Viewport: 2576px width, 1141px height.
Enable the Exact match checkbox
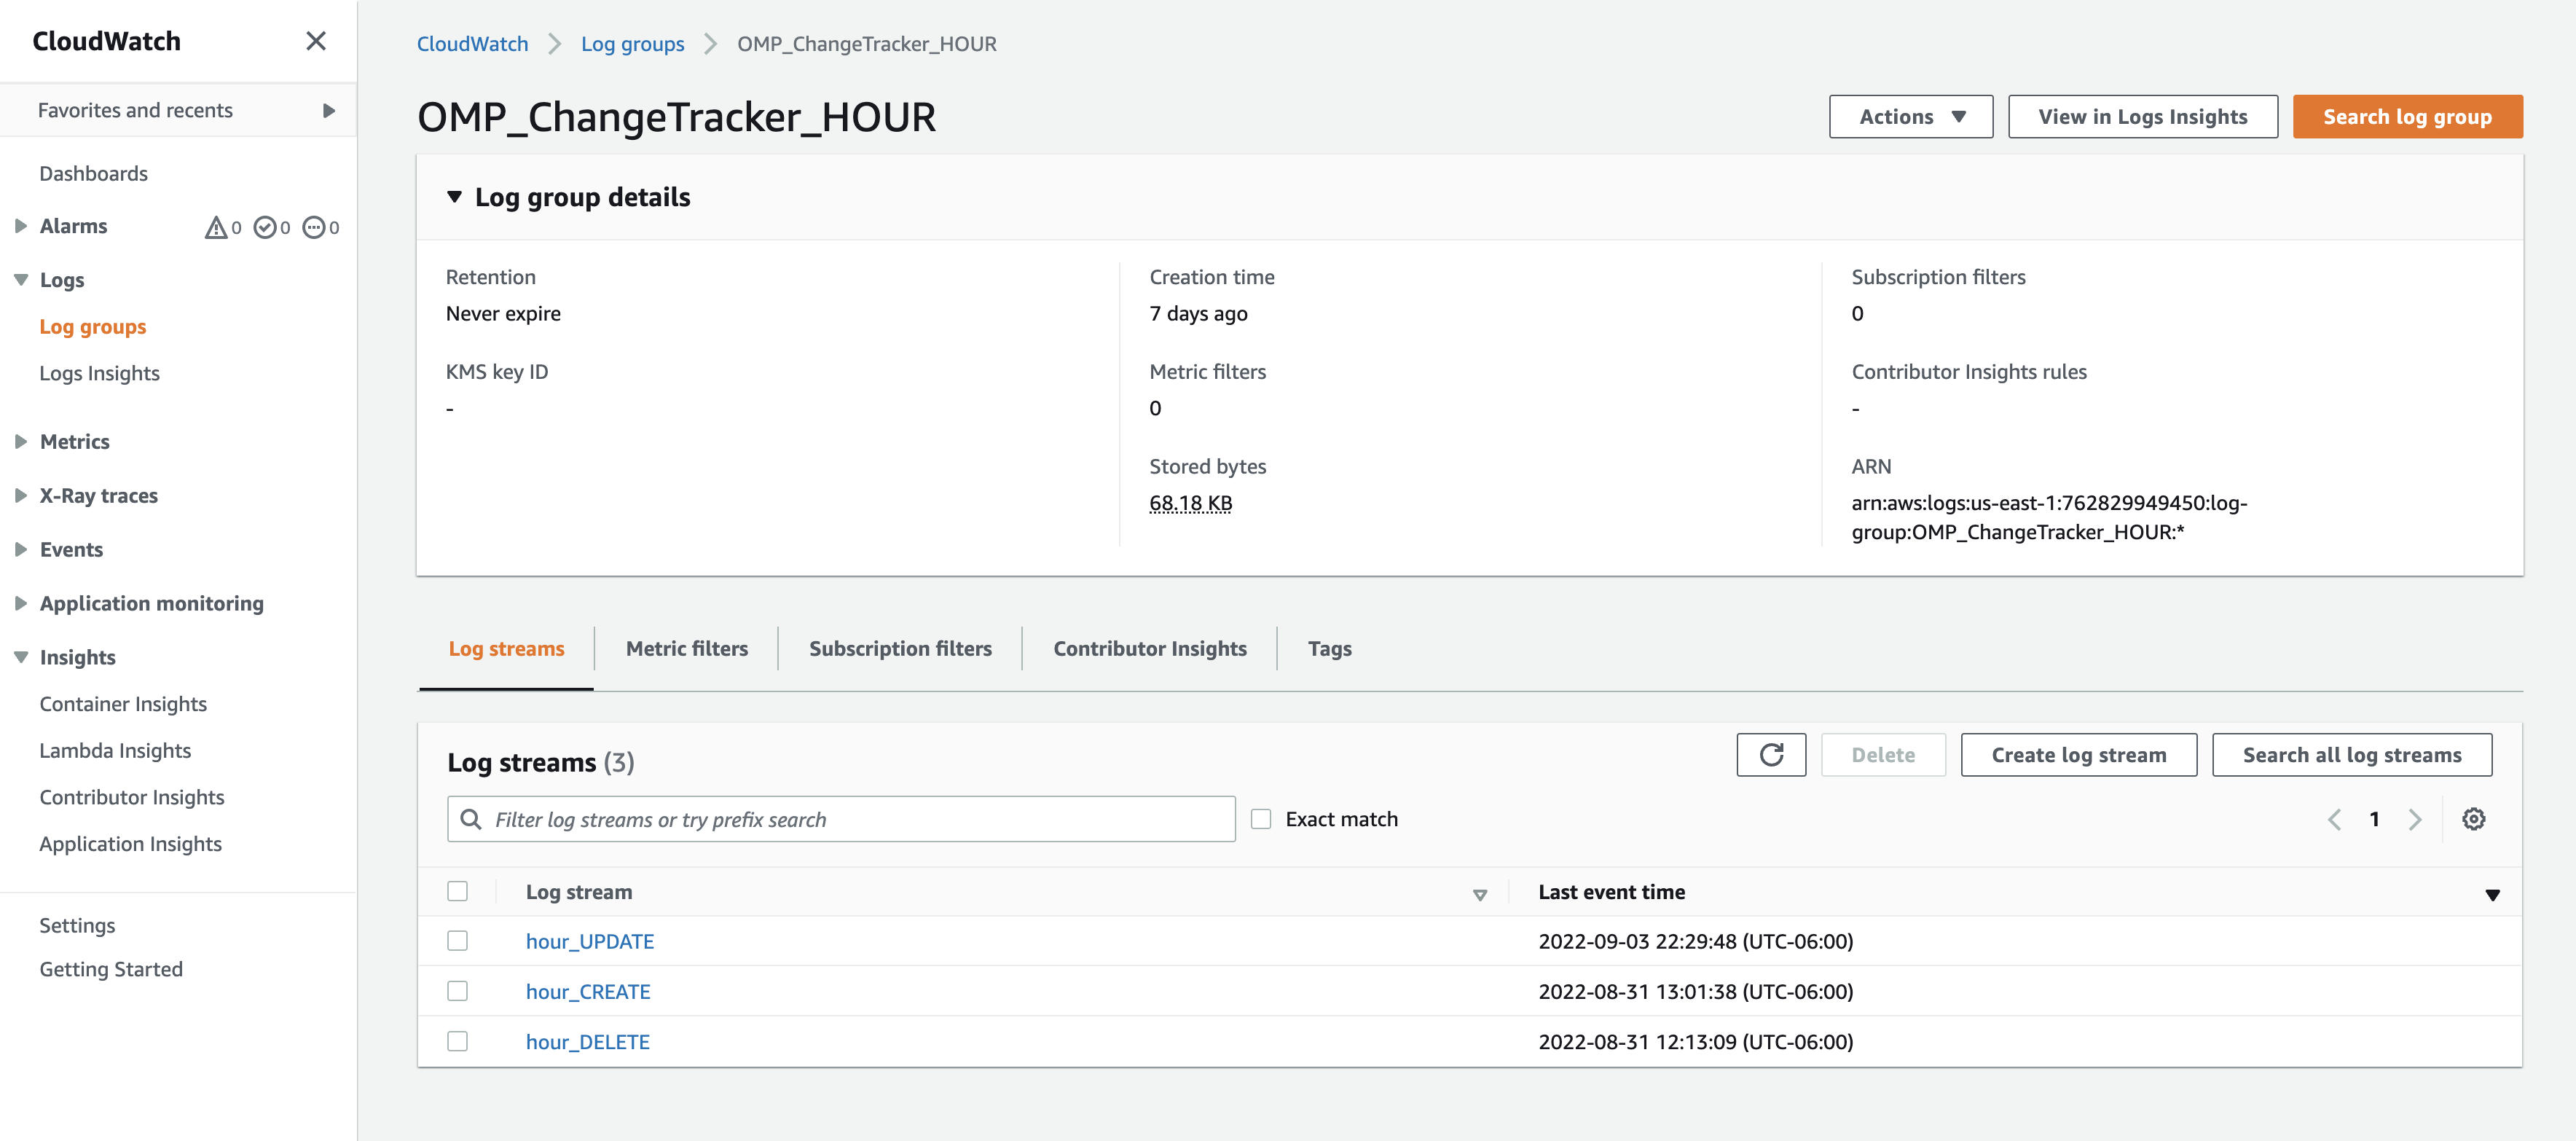click(x=1261, y=819)
